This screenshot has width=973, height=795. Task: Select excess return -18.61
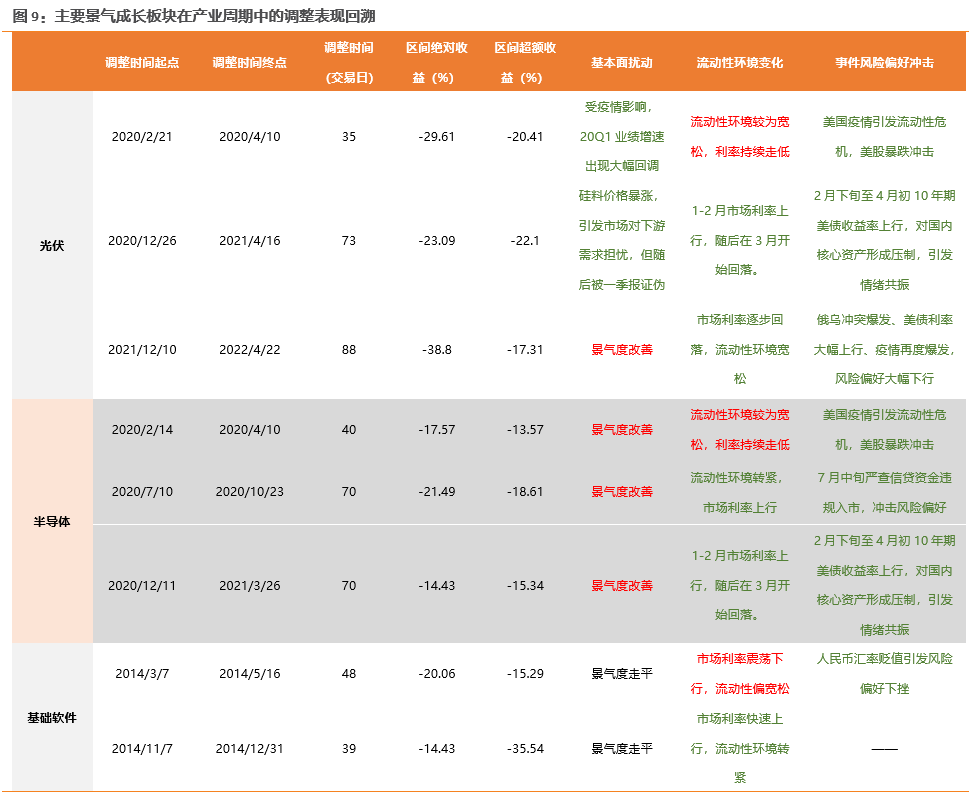click(x=525, y=492)
